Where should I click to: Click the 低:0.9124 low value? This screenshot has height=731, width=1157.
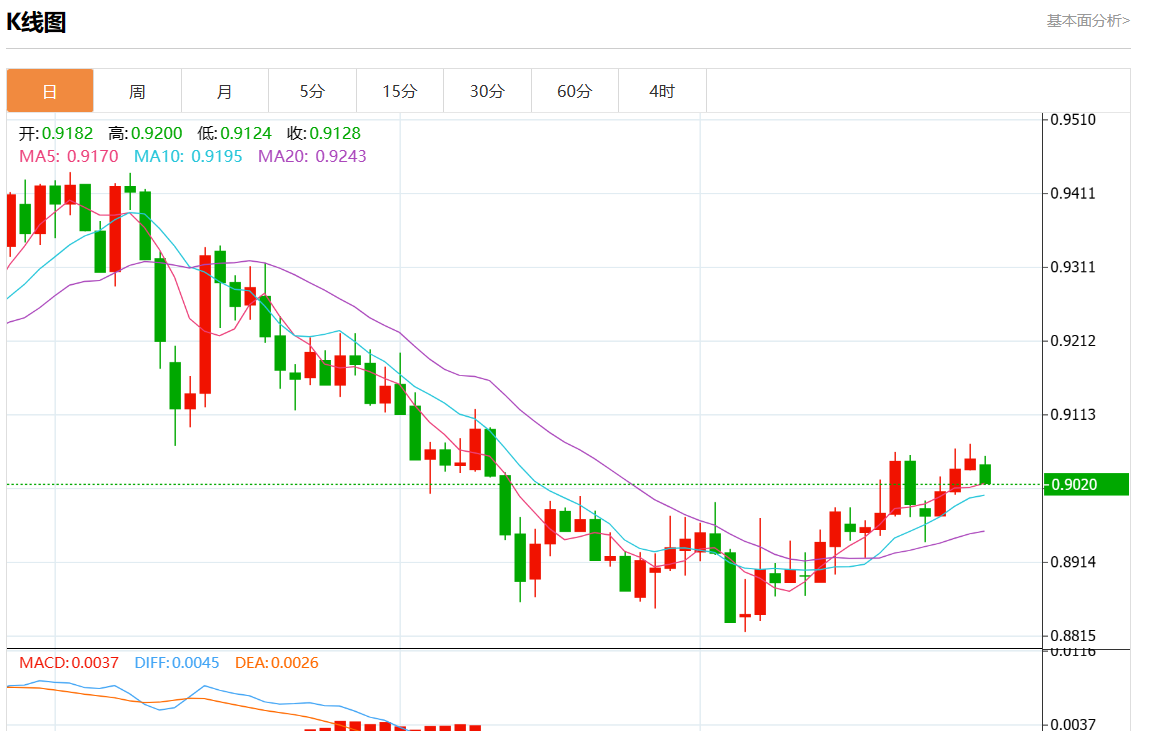coord(235,134)
